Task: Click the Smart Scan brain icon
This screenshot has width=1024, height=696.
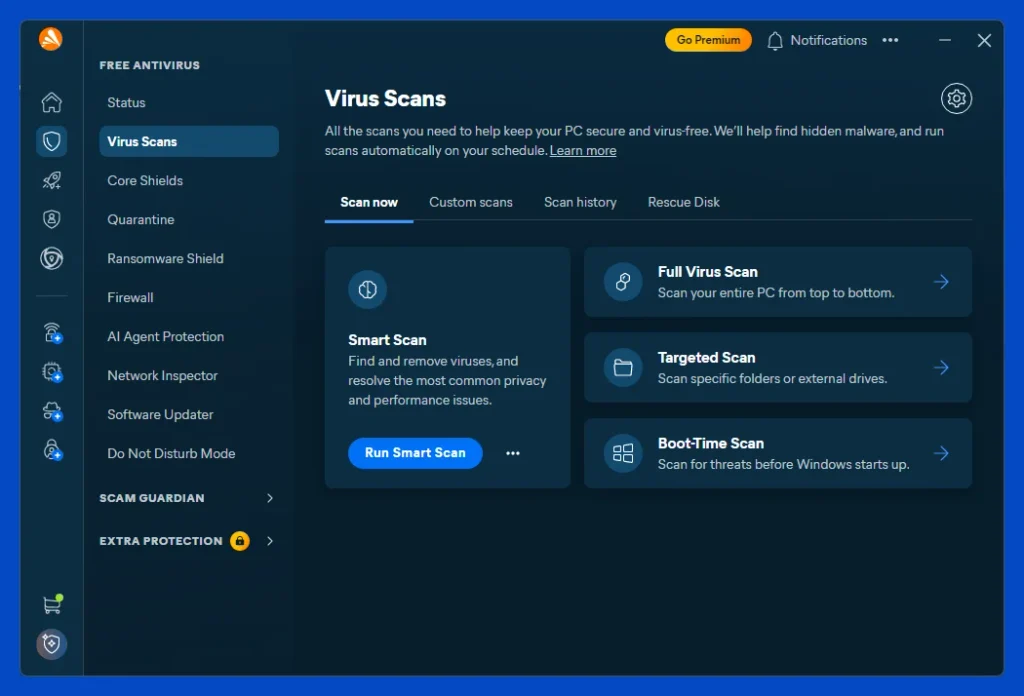Action: [x=367, y=289]
